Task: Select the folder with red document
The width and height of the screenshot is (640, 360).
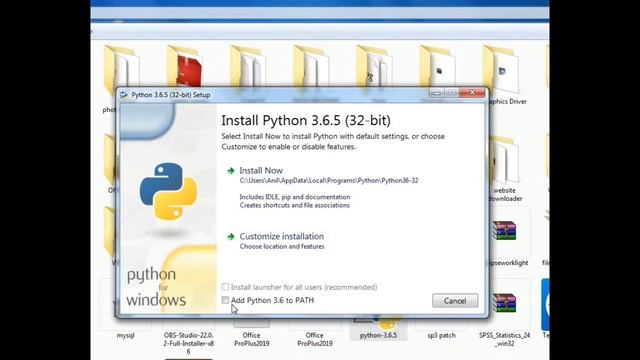Action: pyautogui.click(x=186, y=65)
